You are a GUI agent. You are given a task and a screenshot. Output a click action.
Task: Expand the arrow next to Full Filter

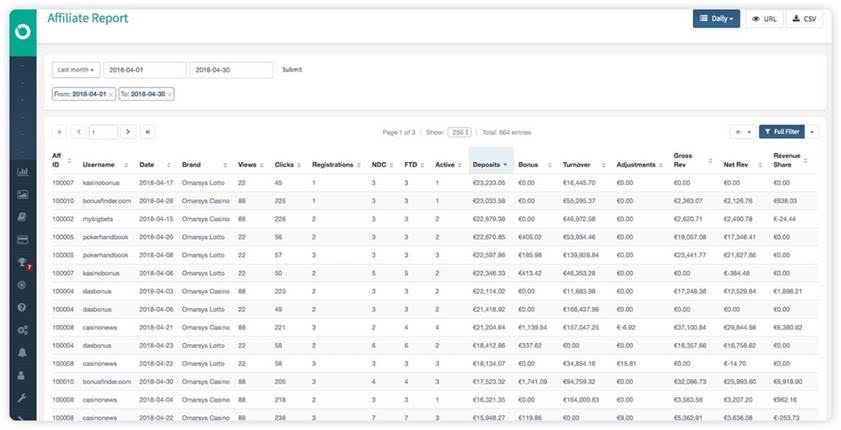pyautogui.click(x=812, y=132)
